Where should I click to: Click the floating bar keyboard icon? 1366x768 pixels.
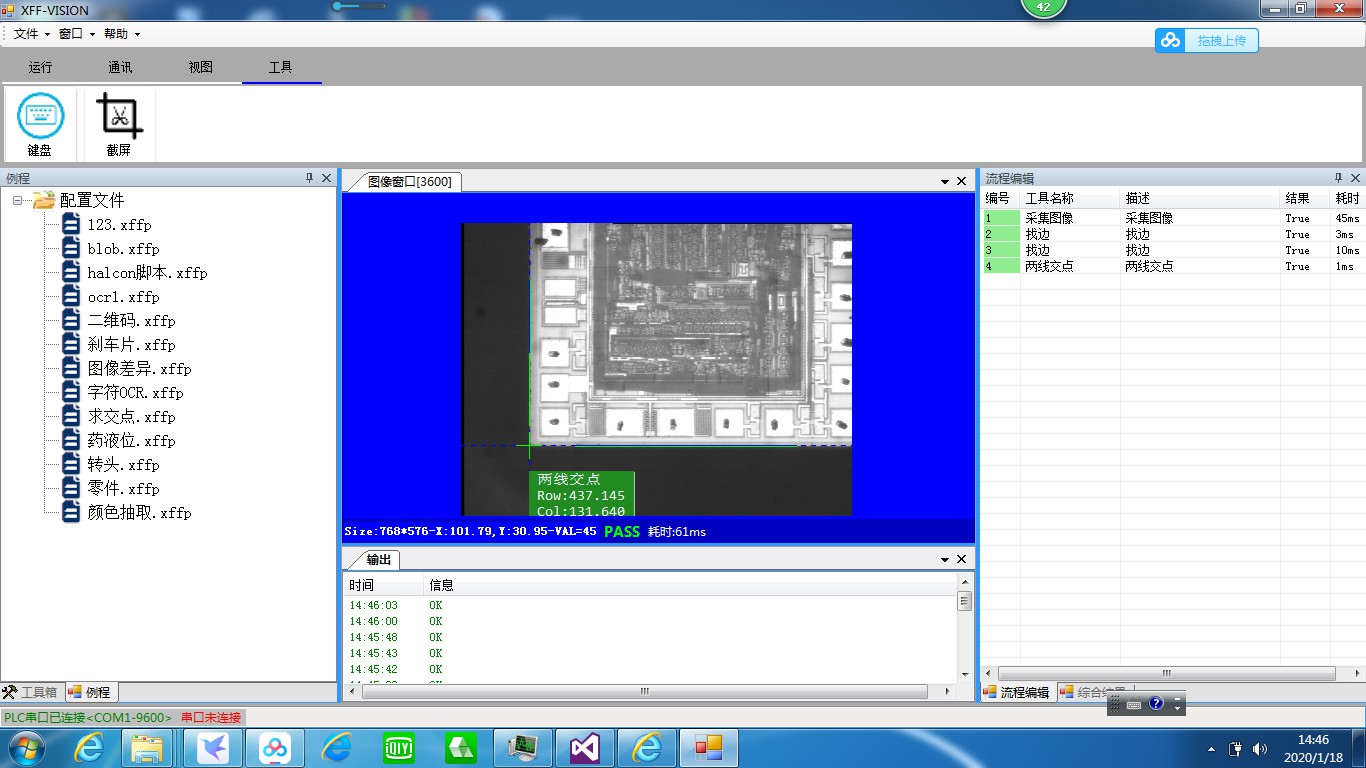coord(1134,705)
